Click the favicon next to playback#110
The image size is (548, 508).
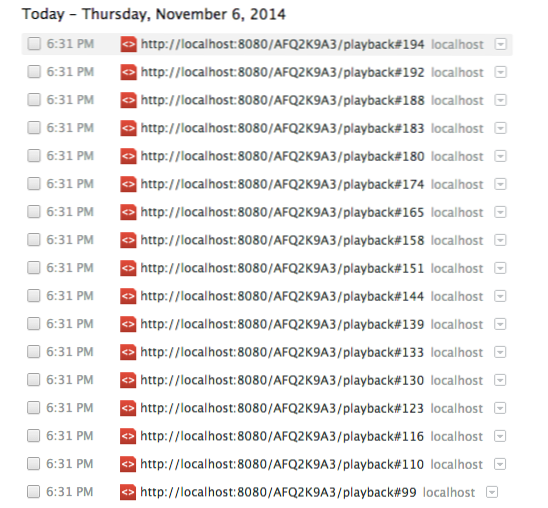click(128, 464)
